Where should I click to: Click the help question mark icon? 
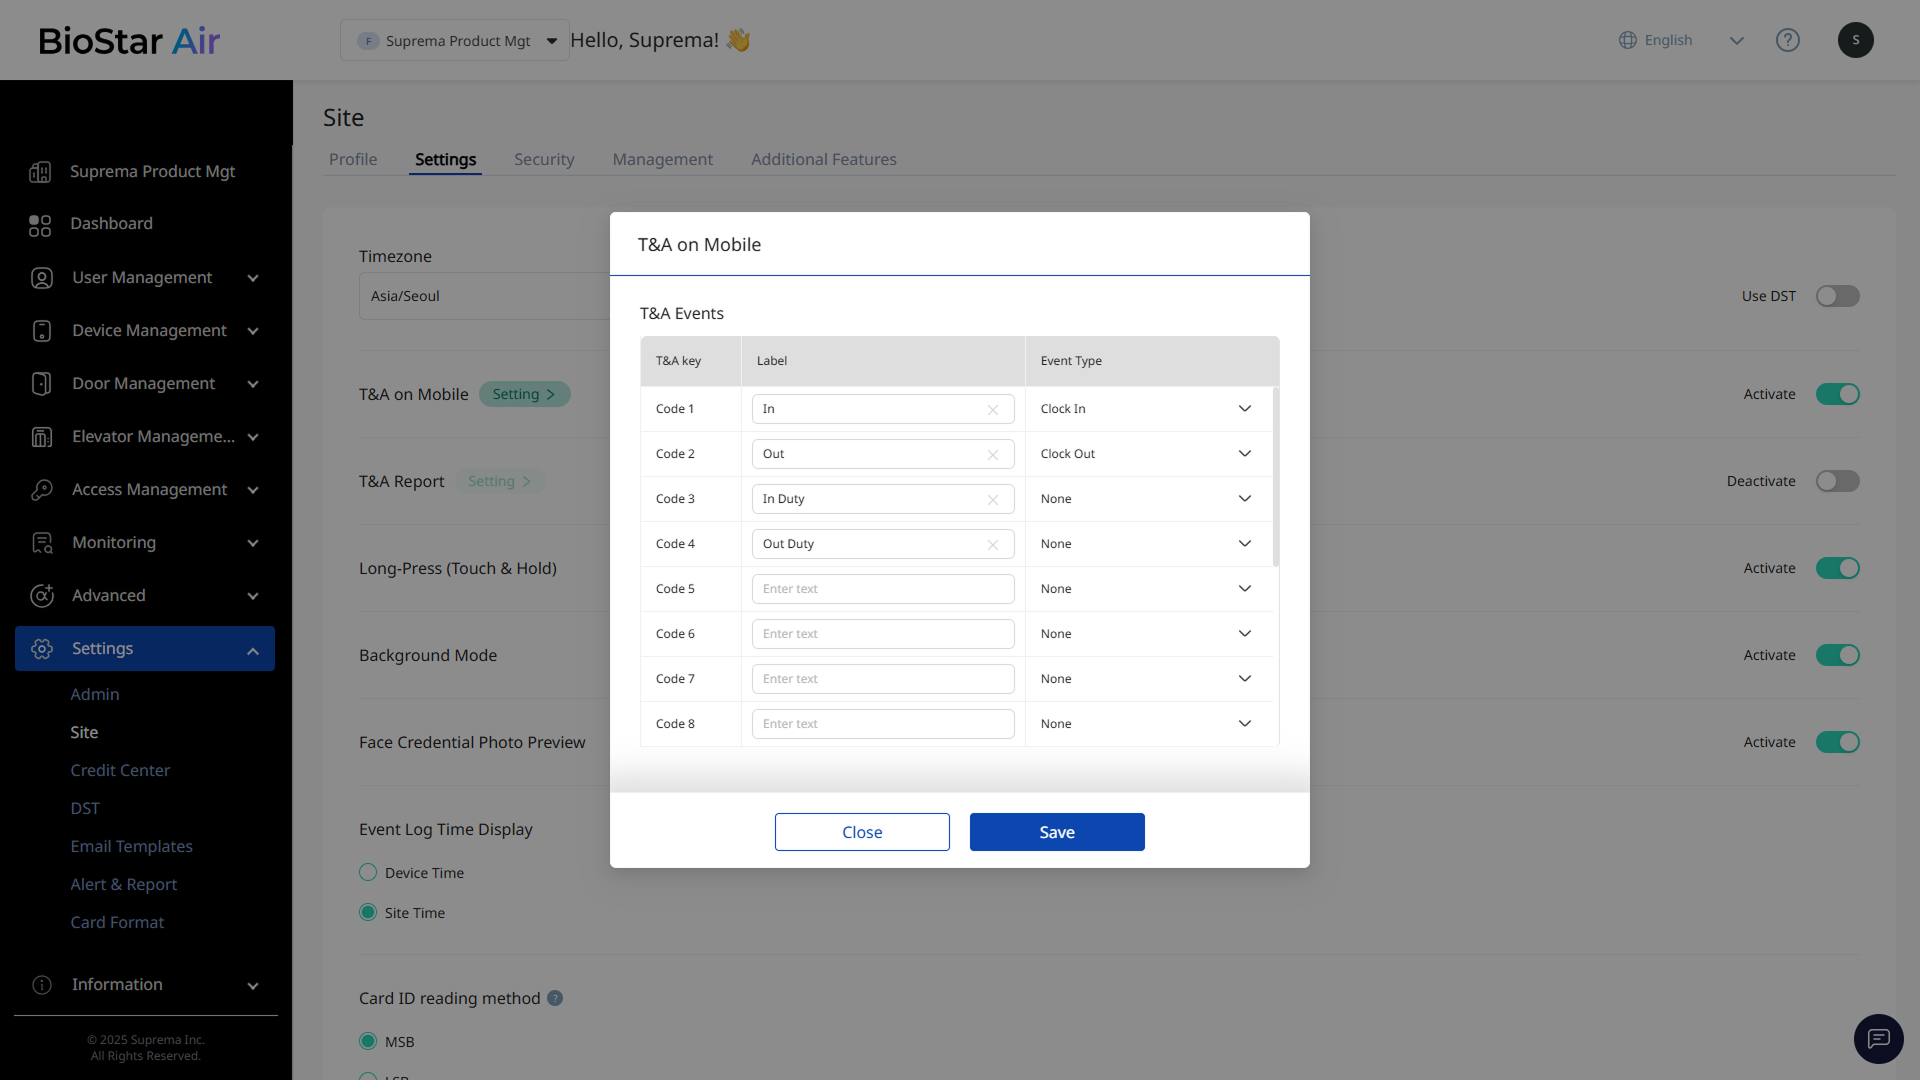point(1787,40)
